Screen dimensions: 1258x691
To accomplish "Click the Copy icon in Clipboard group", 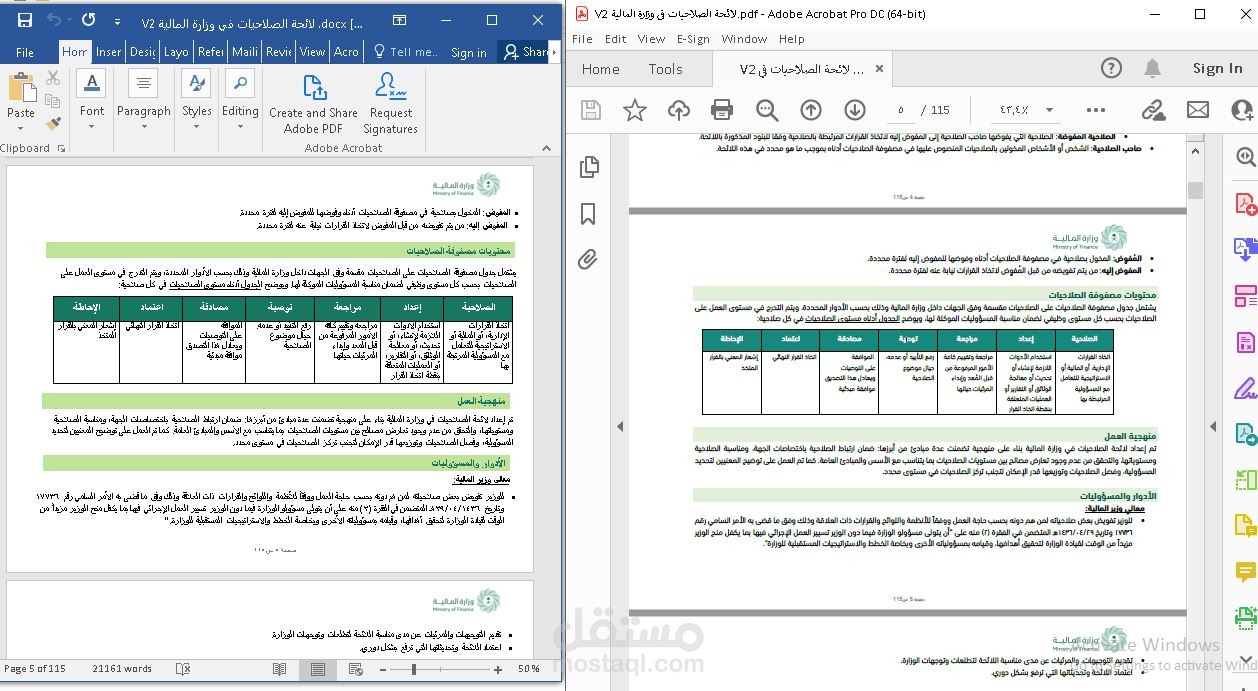I will point(53,101).
